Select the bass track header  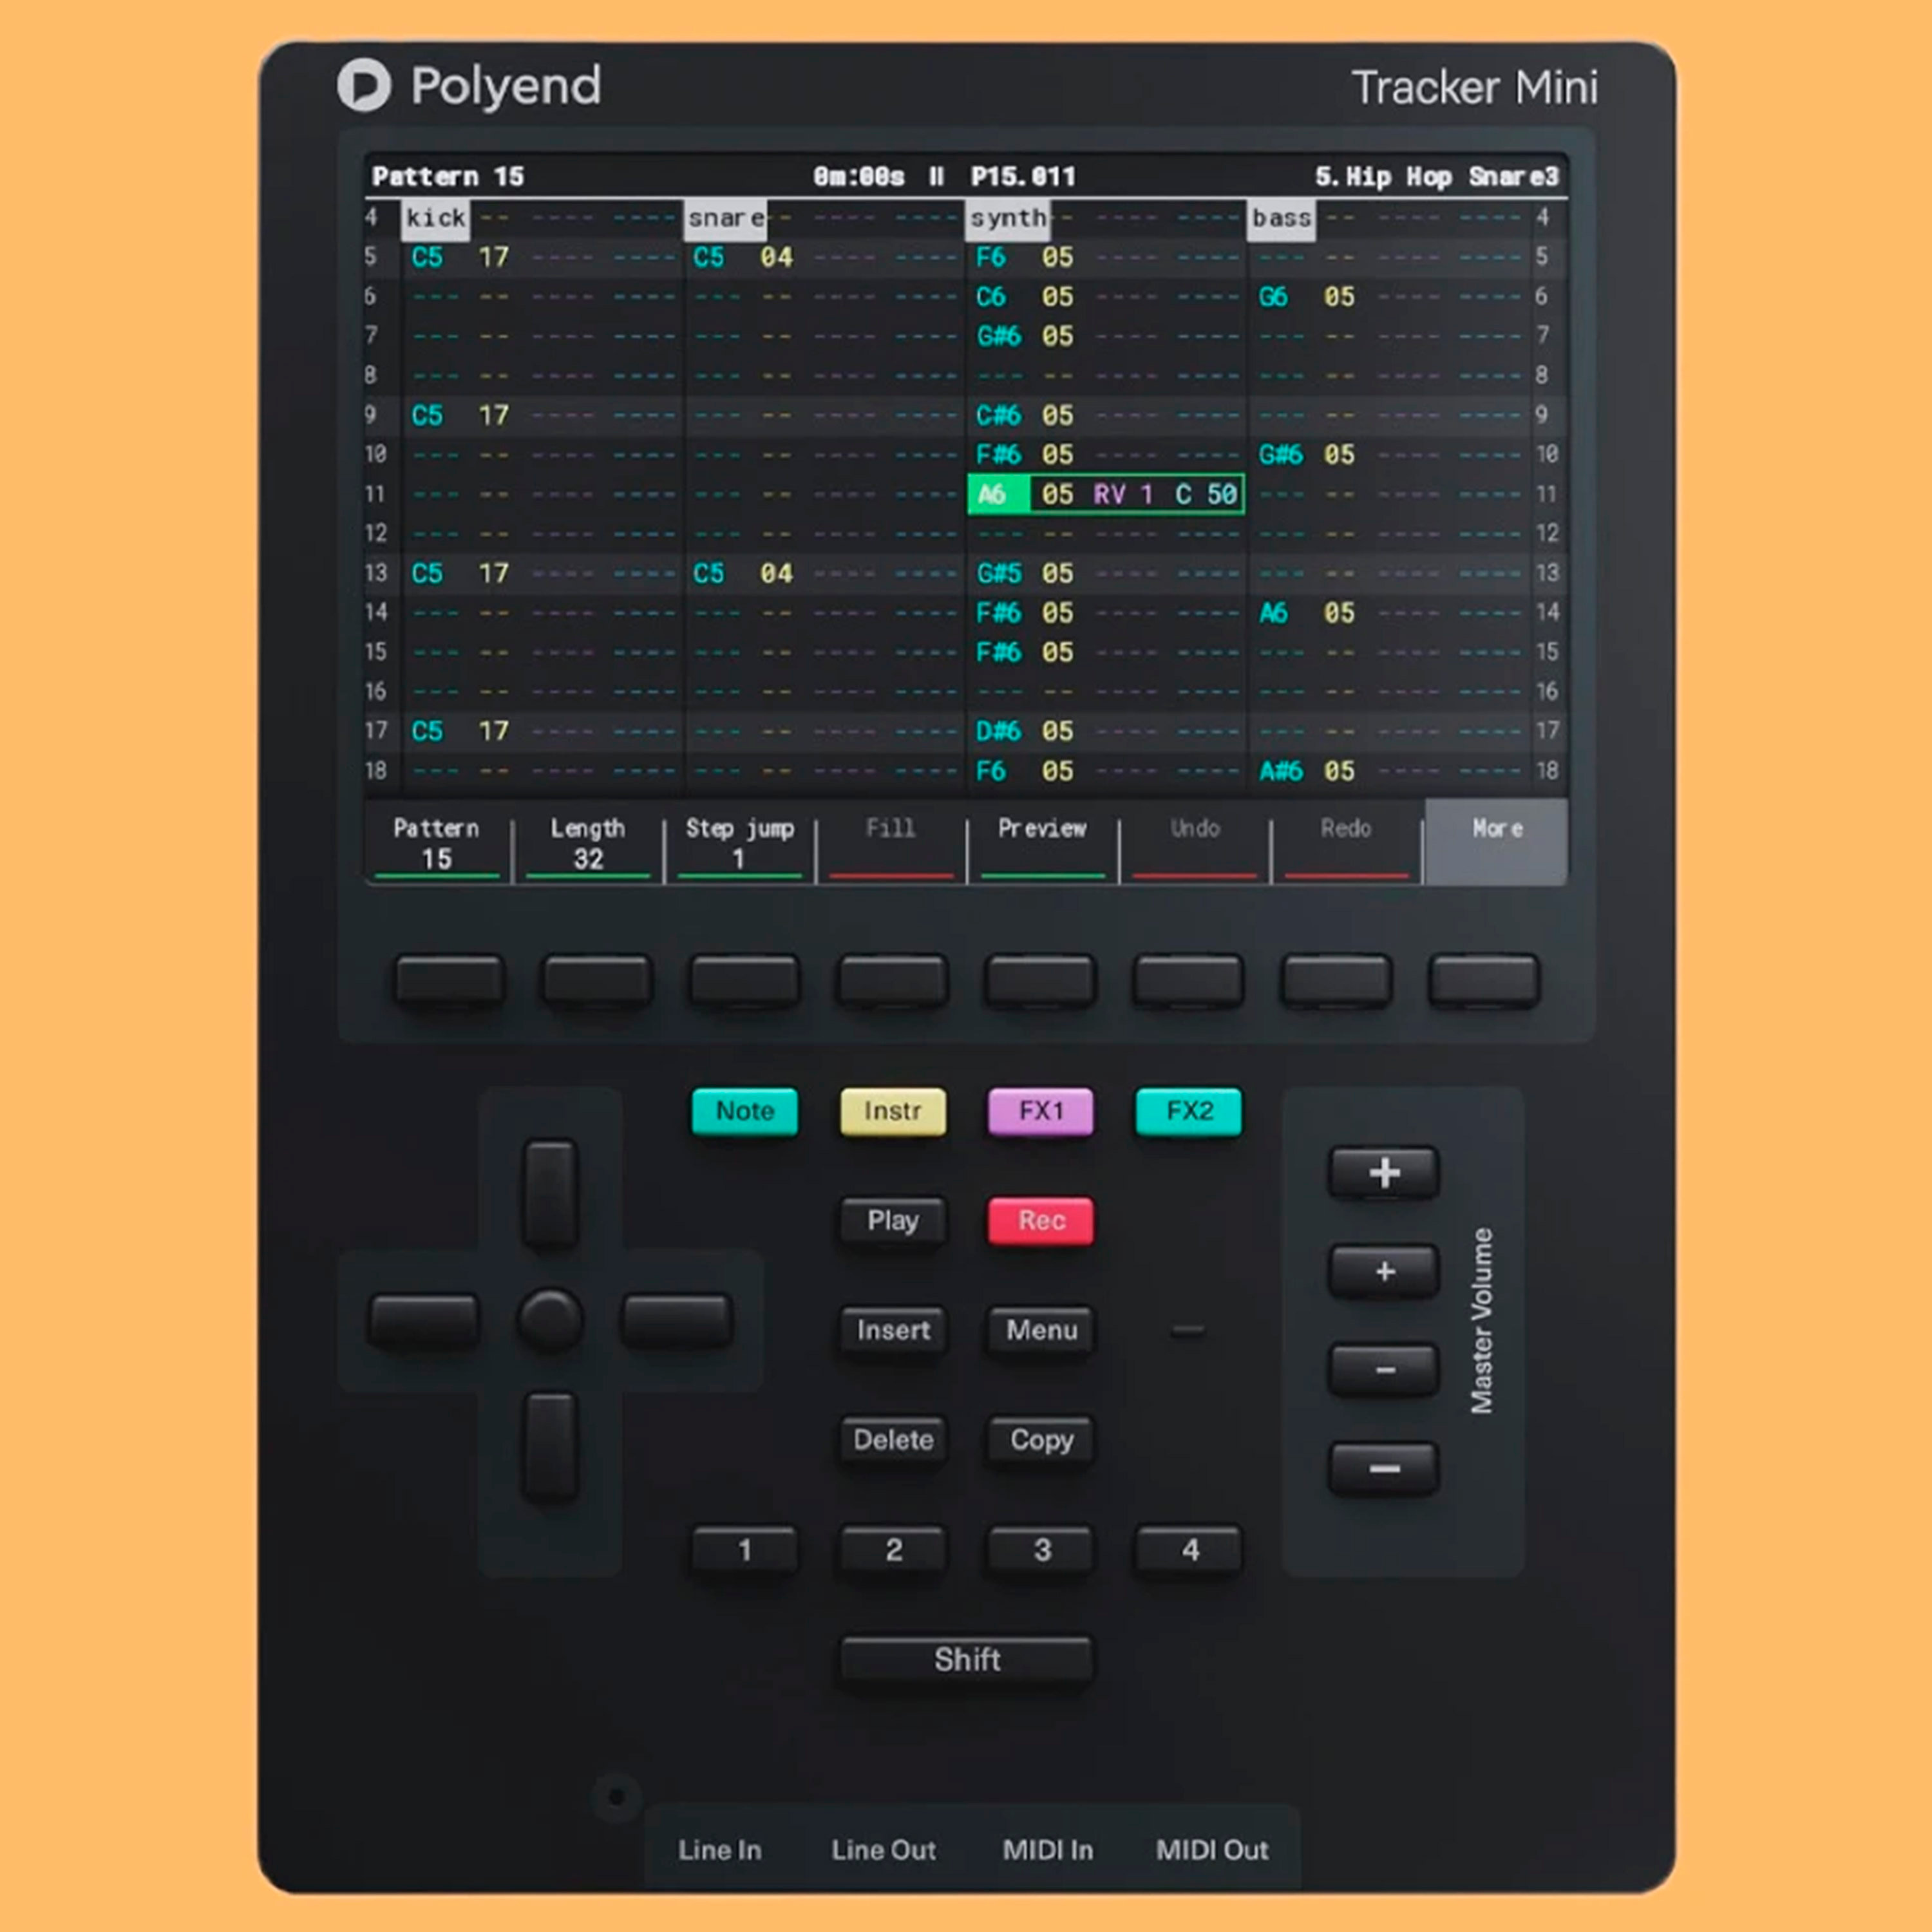tap(1281, 217)
